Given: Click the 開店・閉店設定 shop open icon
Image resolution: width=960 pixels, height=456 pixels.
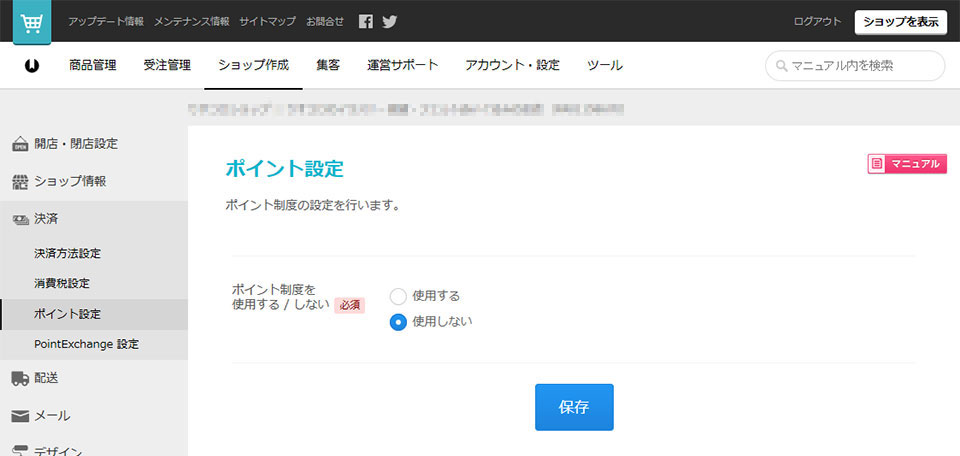Looking at the screenshot, I should 20,144.
